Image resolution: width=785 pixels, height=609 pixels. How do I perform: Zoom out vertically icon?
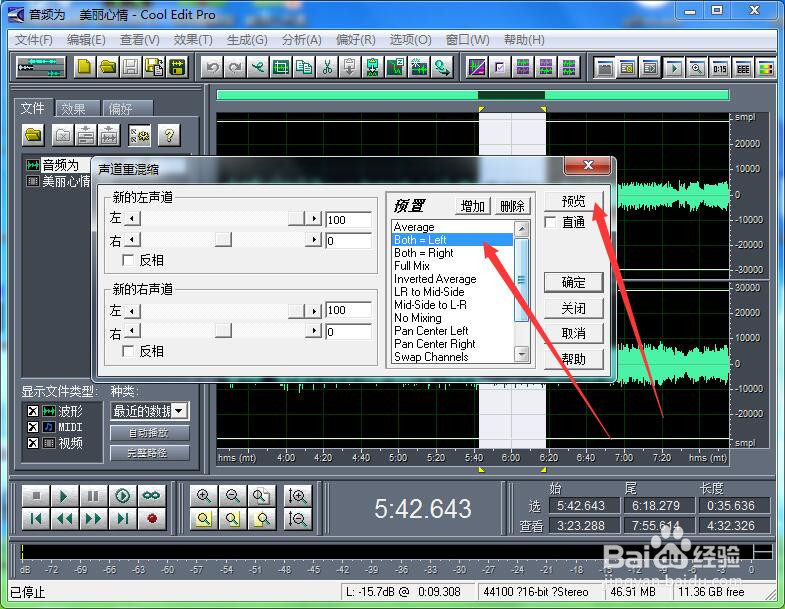297,519
